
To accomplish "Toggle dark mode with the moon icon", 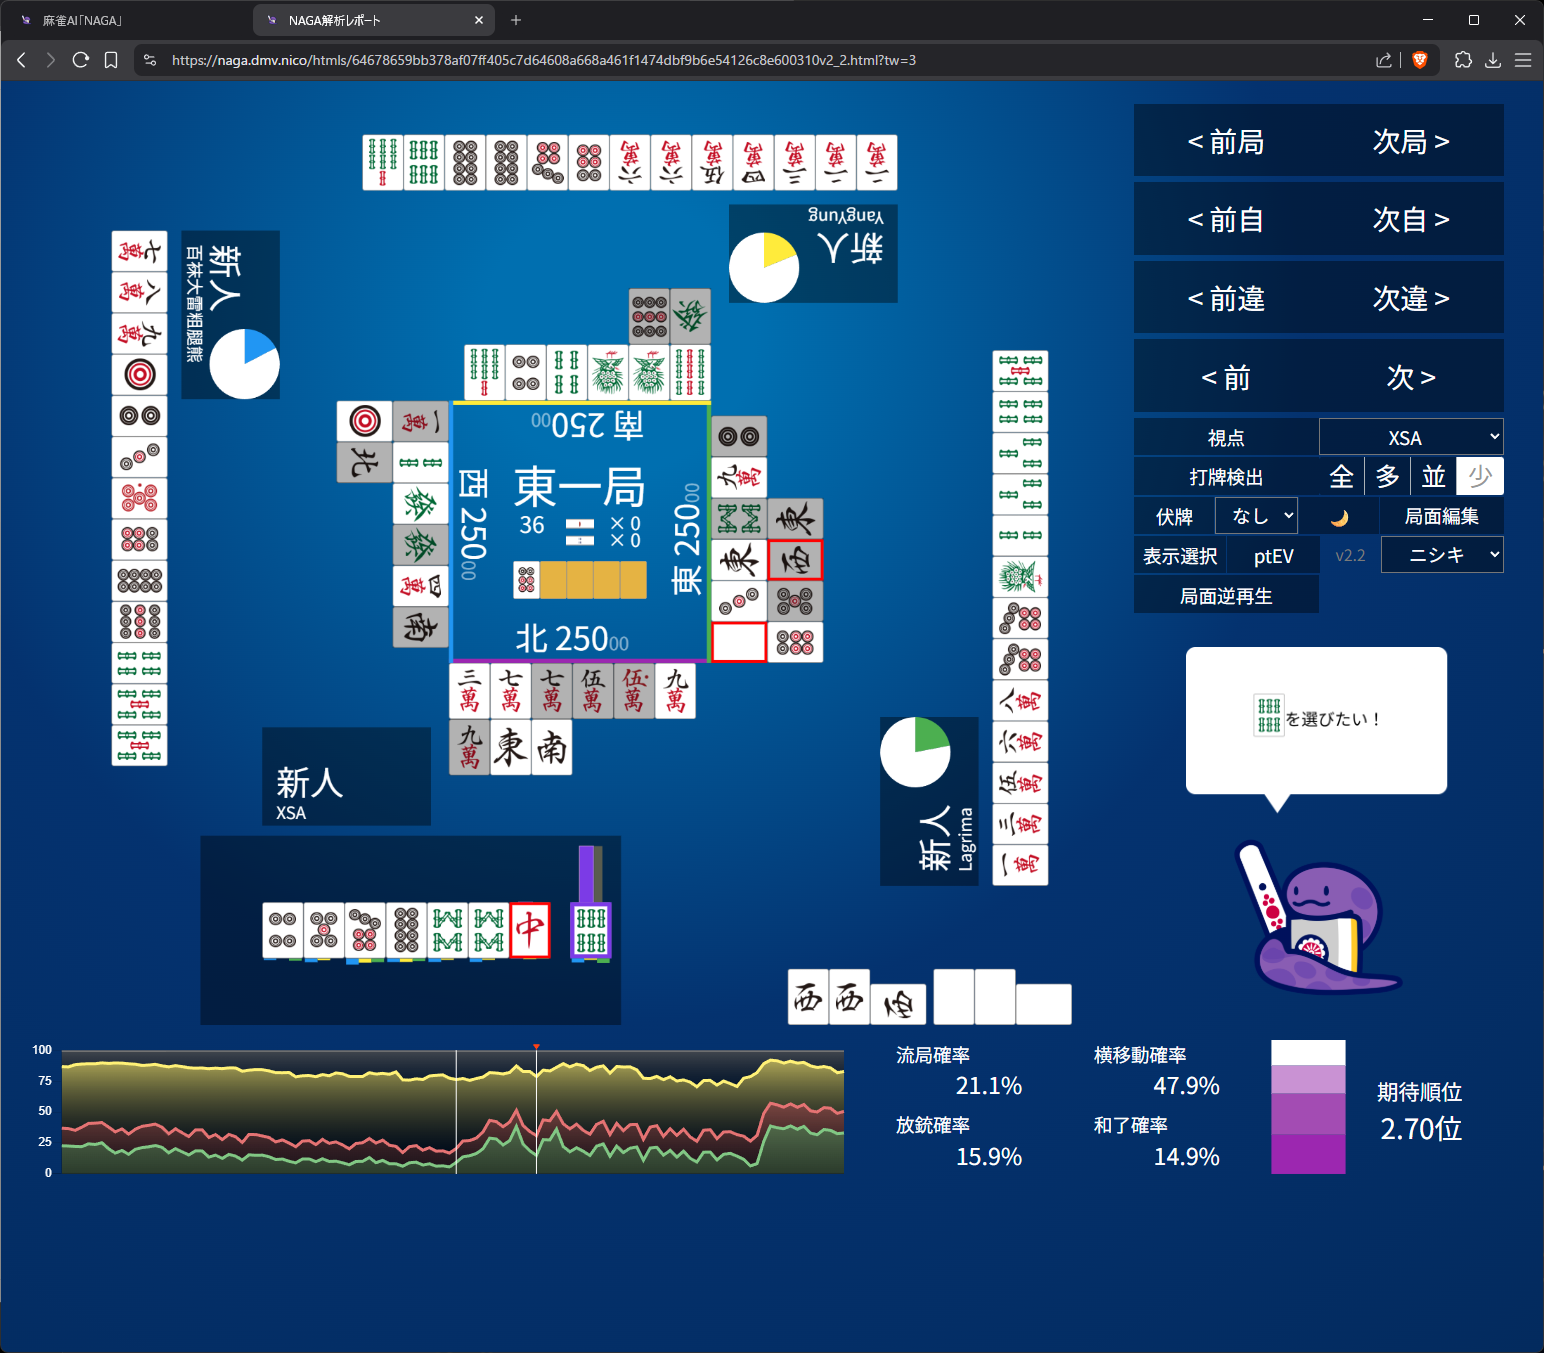I will coord(1339,517).
